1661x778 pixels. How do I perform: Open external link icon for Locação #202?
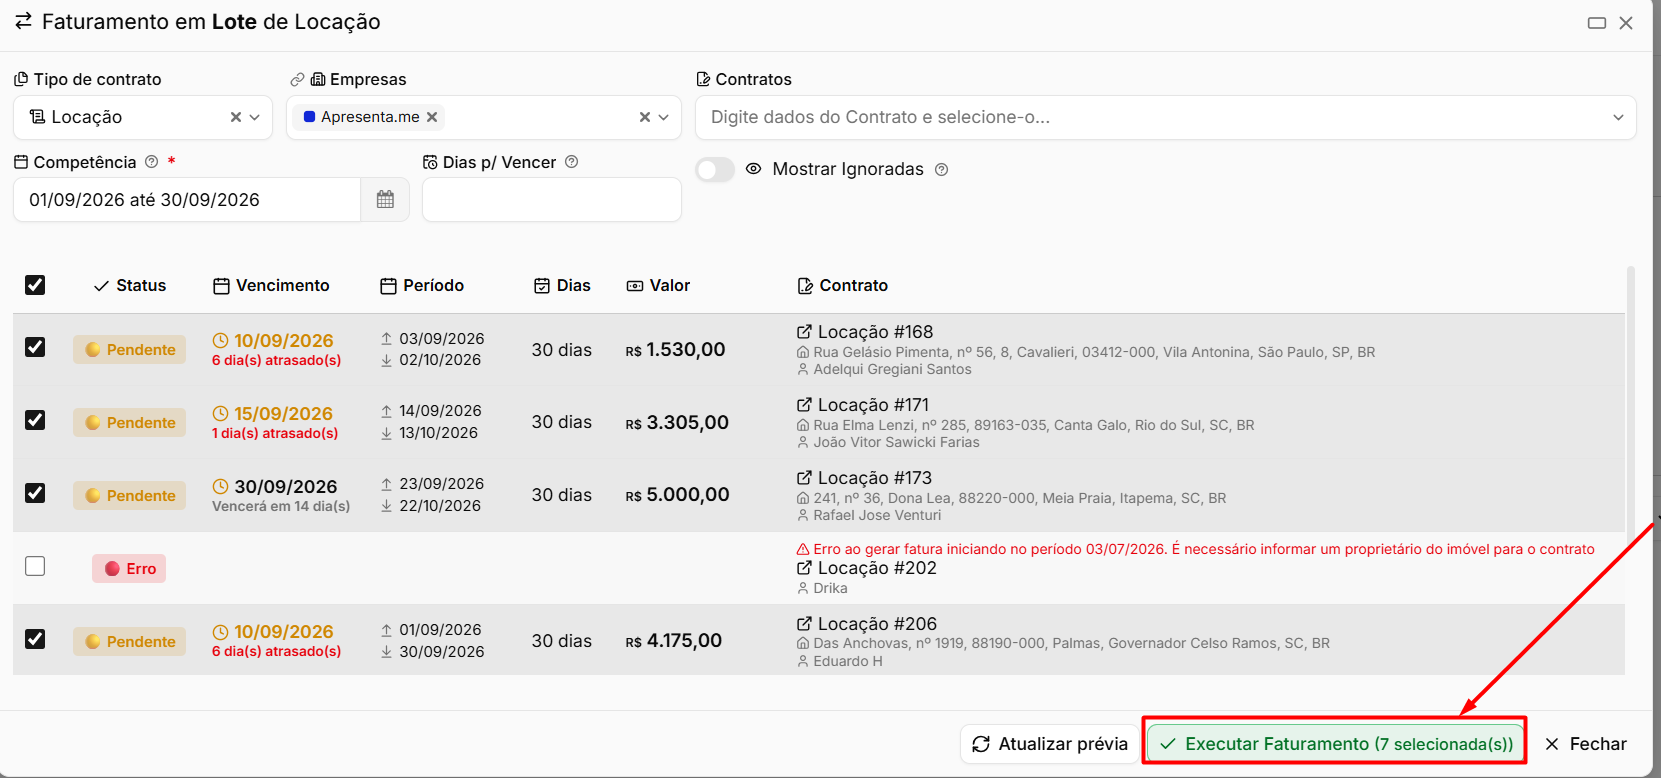click(x=804, y=568)
